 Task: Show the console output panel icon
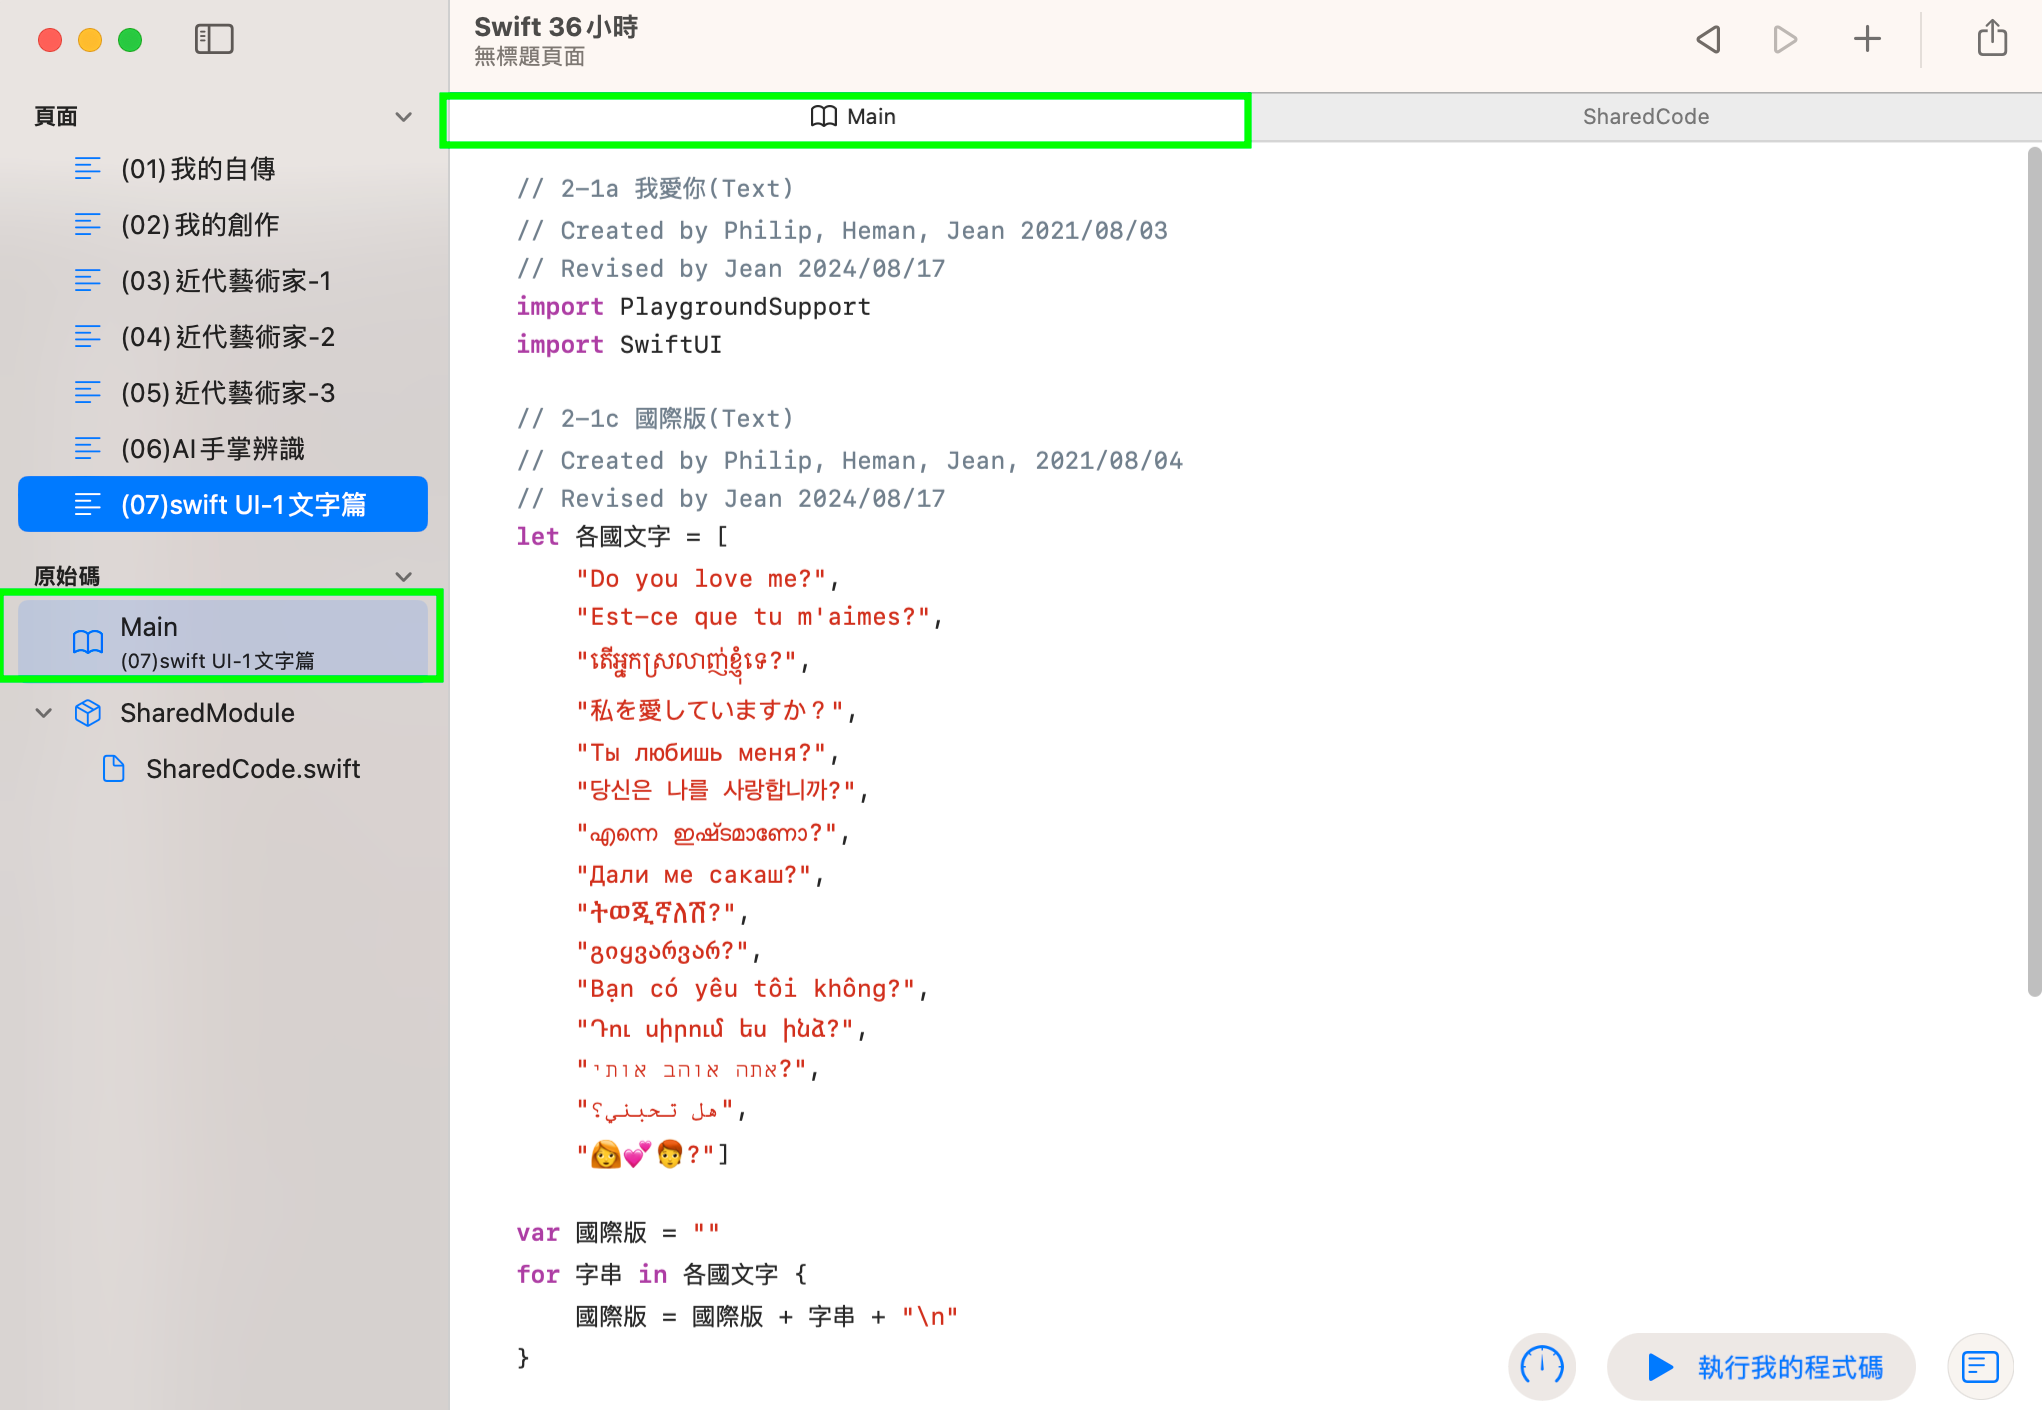pyautogui.click(x=1979, y=1366)
